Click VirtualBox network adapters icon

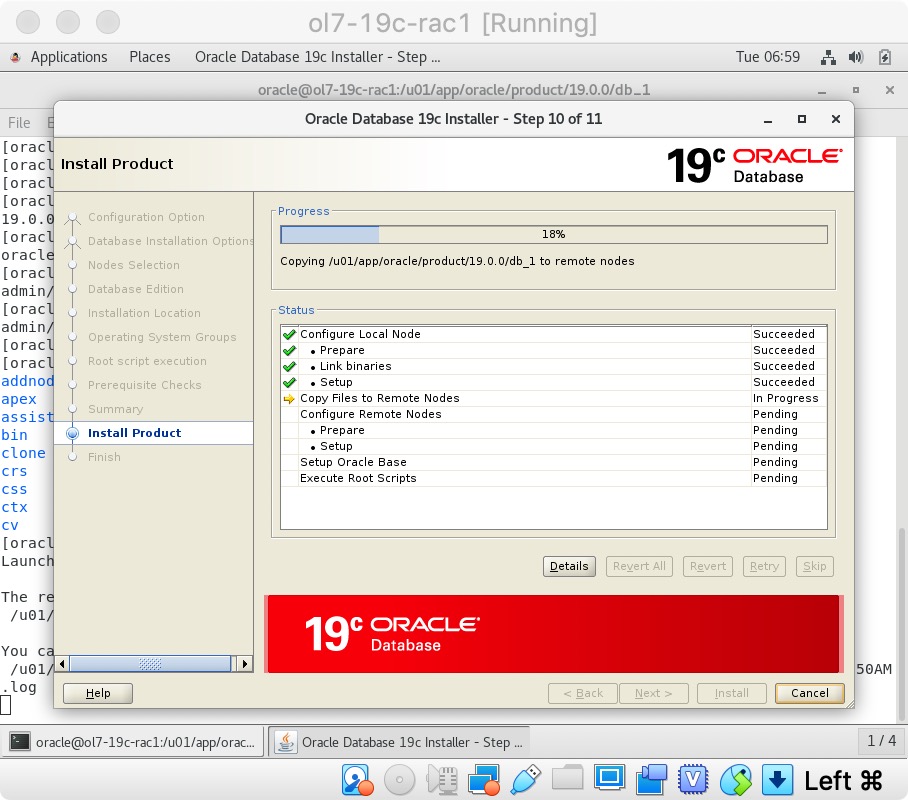click(484, 780)
